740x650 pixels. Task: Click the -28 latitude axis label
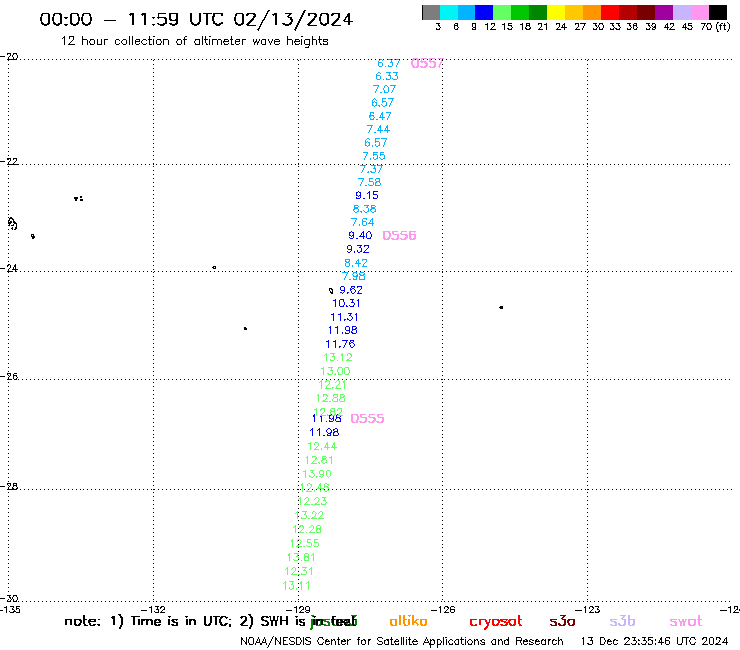[9, 487]
